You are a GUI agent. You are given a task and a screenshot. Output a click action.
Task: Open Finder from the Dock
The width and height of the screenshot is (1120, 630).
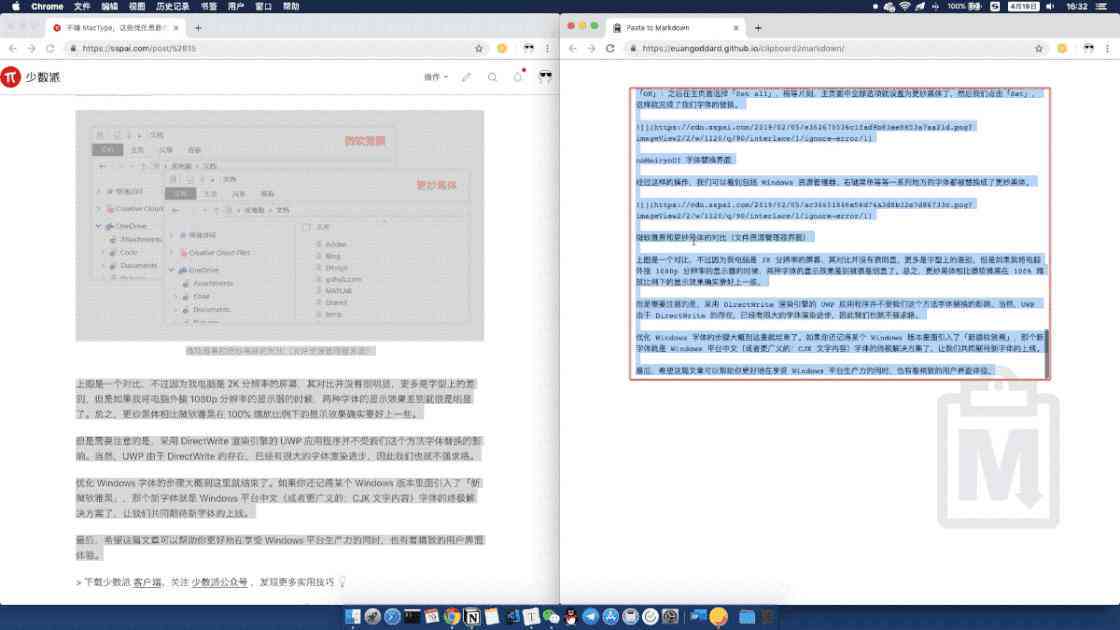click(353, 616)
